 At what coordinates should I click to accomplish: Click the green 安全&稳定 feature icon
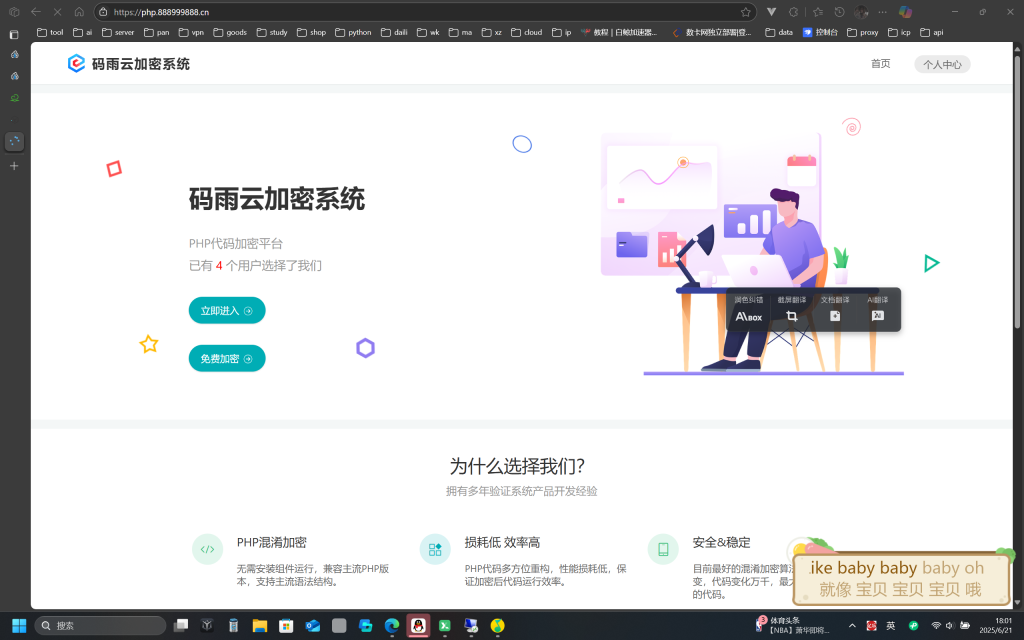[662, 549]
